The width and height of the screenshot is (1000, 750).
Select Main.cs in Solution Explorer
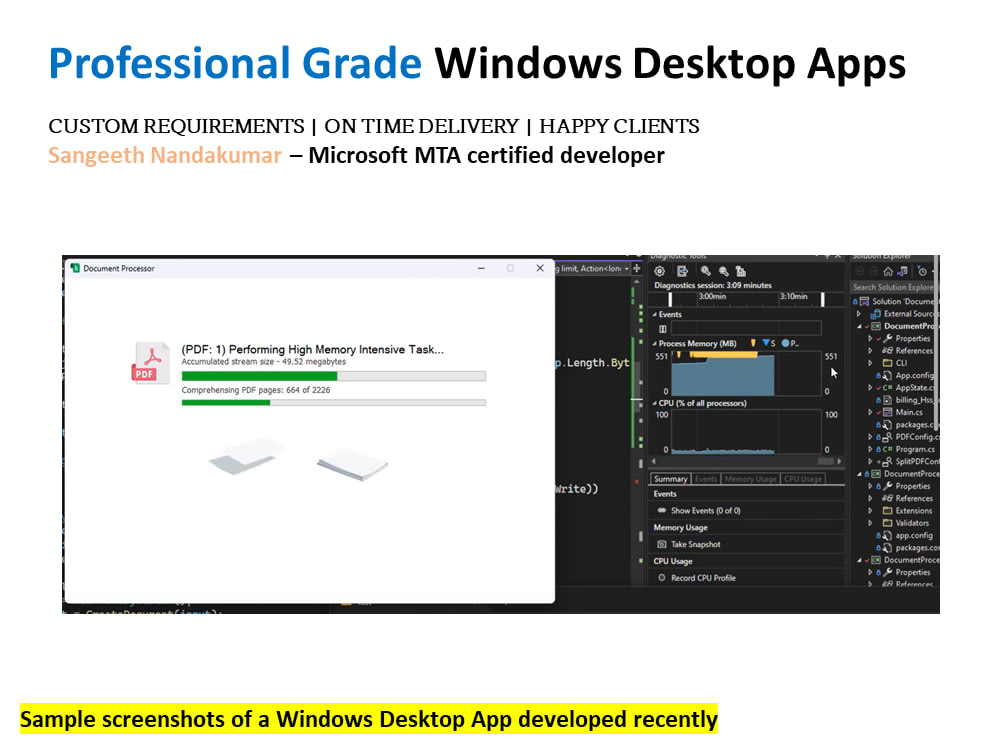click(x=909, y=411)
